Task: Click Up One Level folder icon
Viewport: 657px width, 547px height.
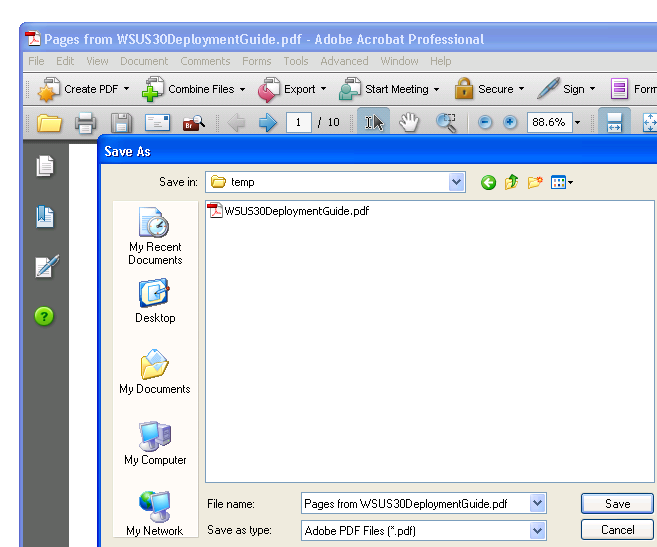Action: click(511, 182)
